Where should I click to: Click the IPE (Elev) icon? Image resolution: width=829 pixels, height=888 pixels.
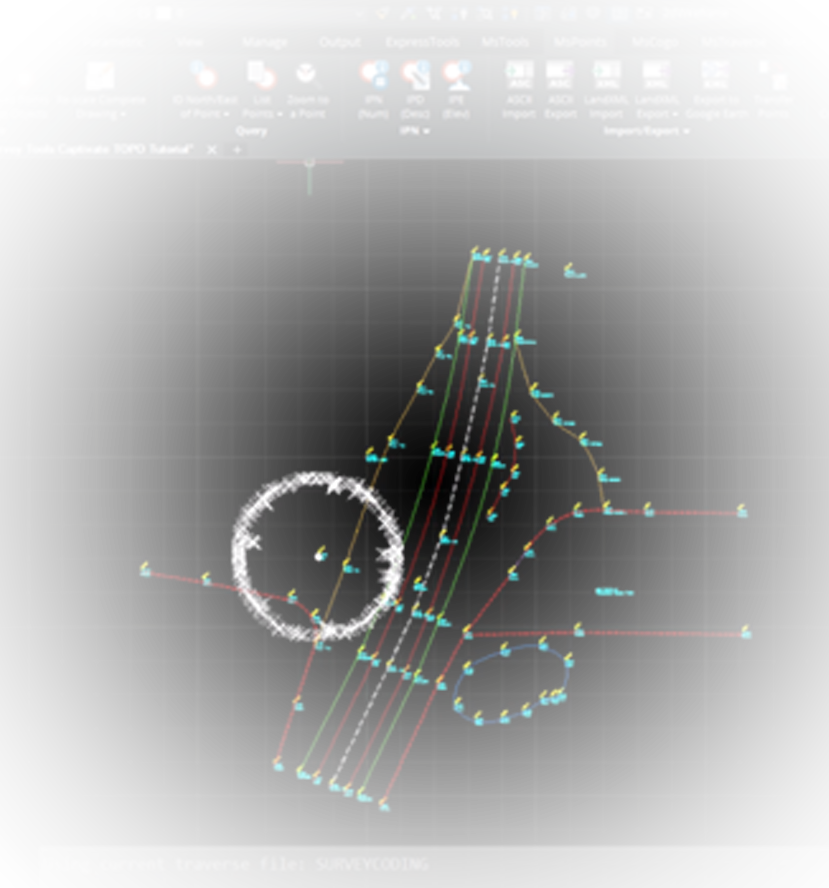pyautogui.click(x=456, y=76)
